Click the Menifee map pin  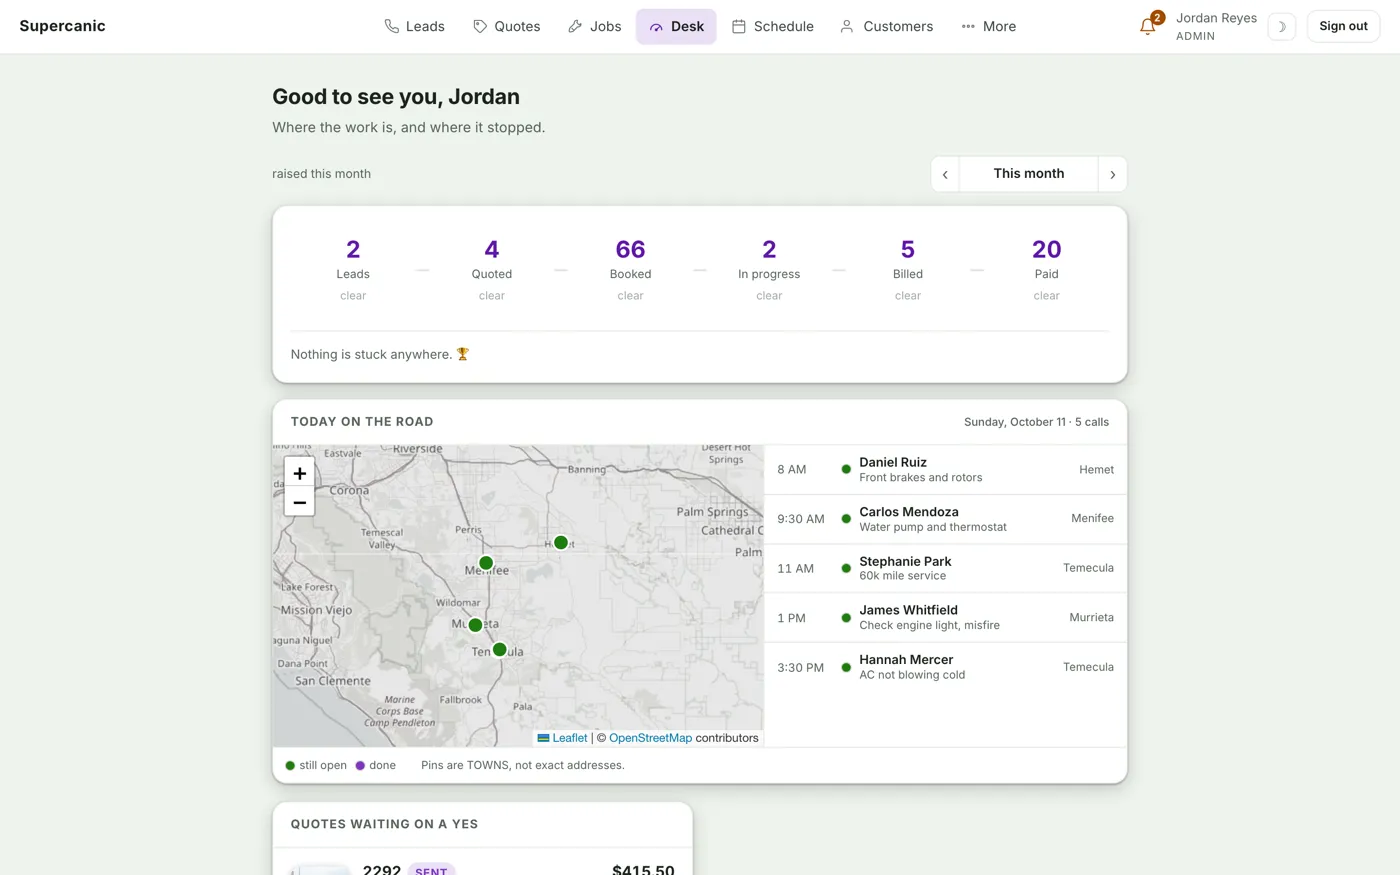486,563
